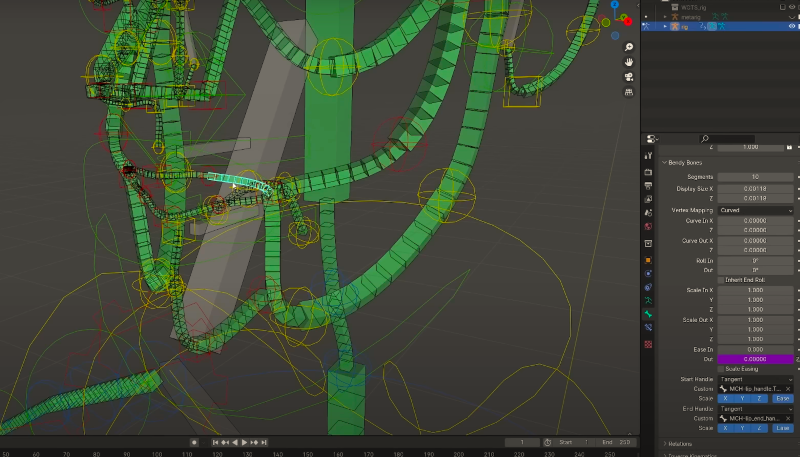Click the Segments value field
Screen dimensions: 800x457
[755, 177]
